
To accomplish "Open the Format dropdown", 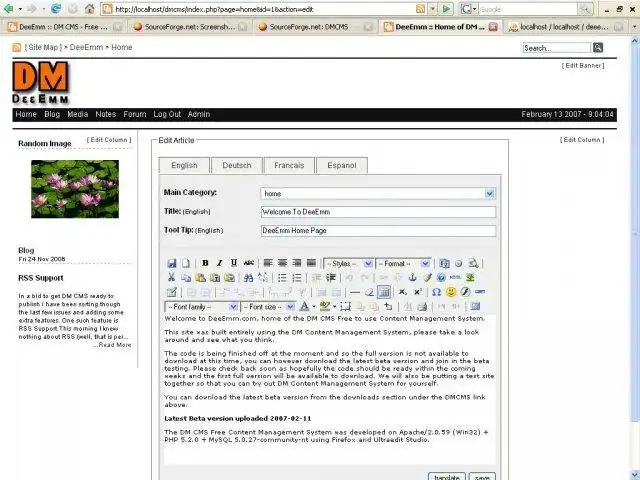I will [x=402, y=264].
